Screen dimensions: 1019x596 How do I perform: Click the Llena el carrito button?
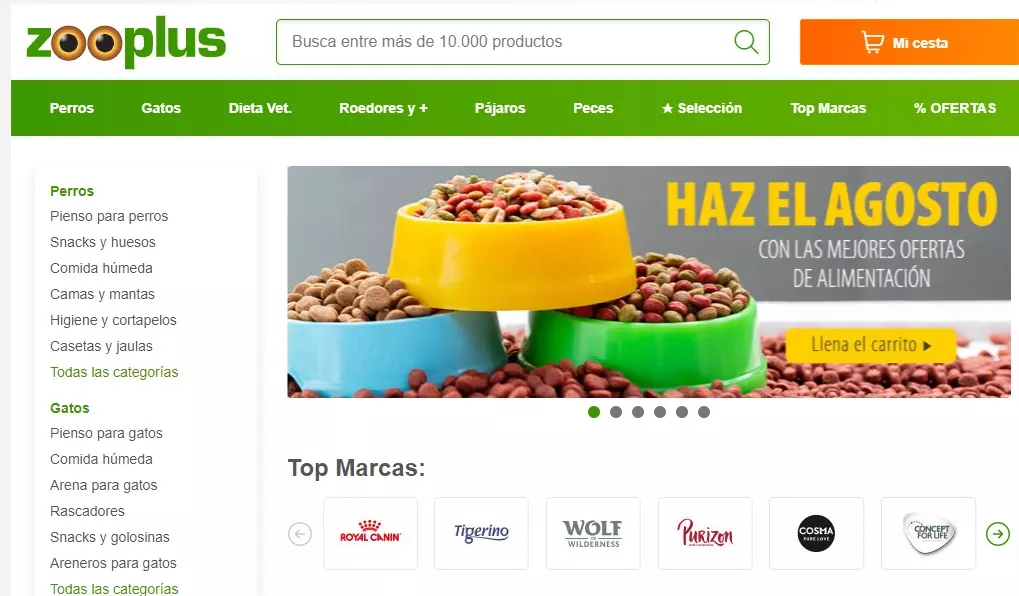pos(871,345)
